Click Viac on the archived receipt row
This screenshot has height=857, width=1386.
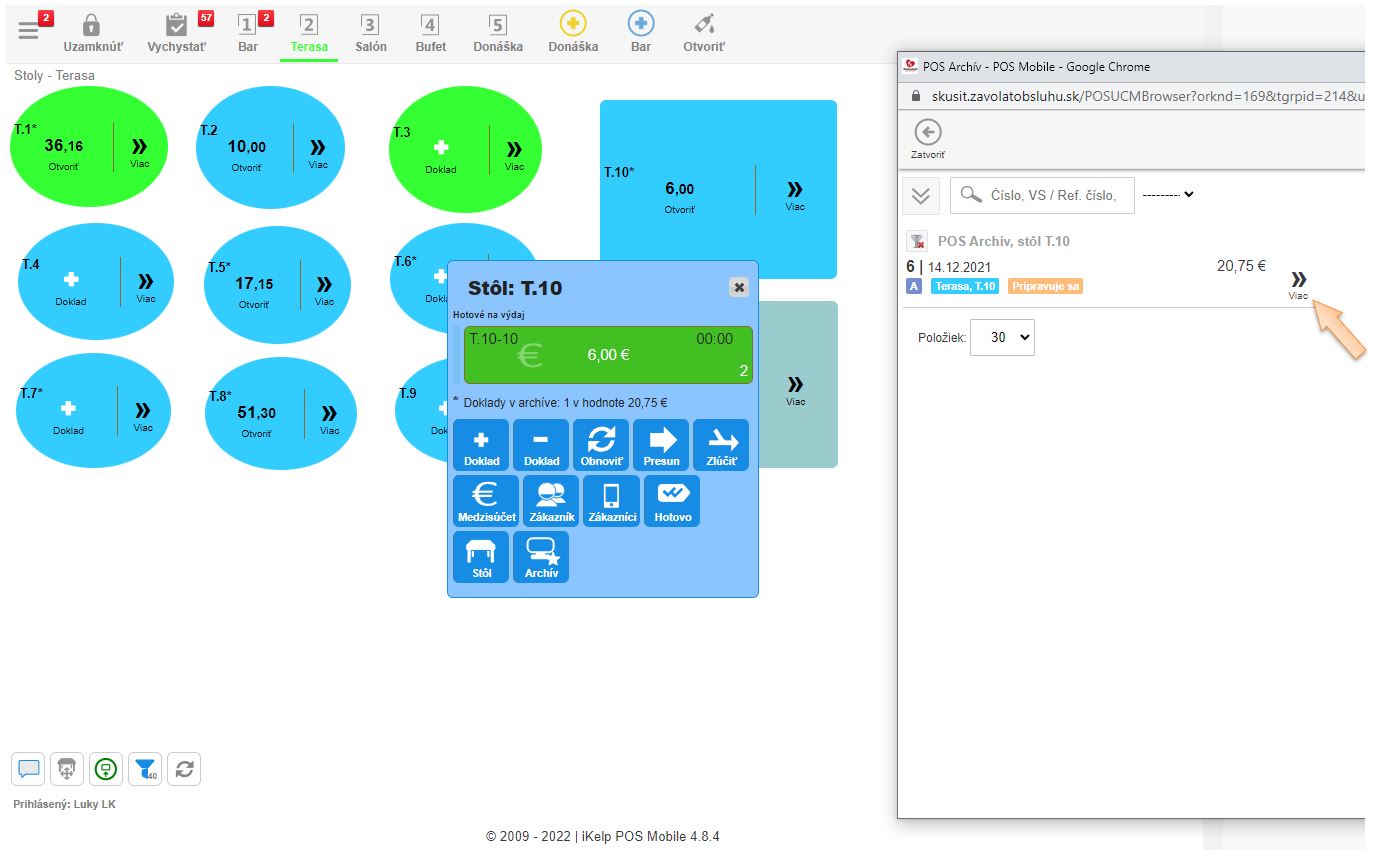coord(1298,284)
